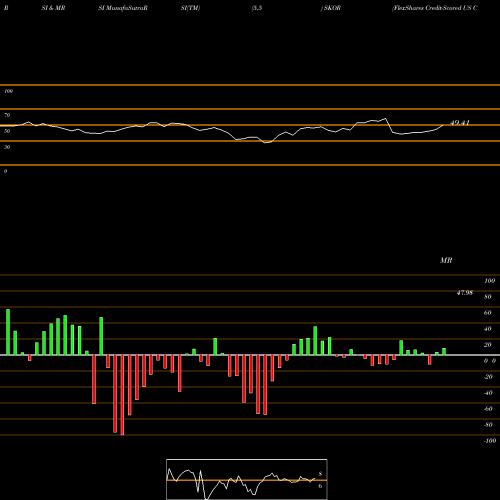Click the MR axis label -60
The height and width of the screenshot is (500, 500).
[x=488, y=409]
